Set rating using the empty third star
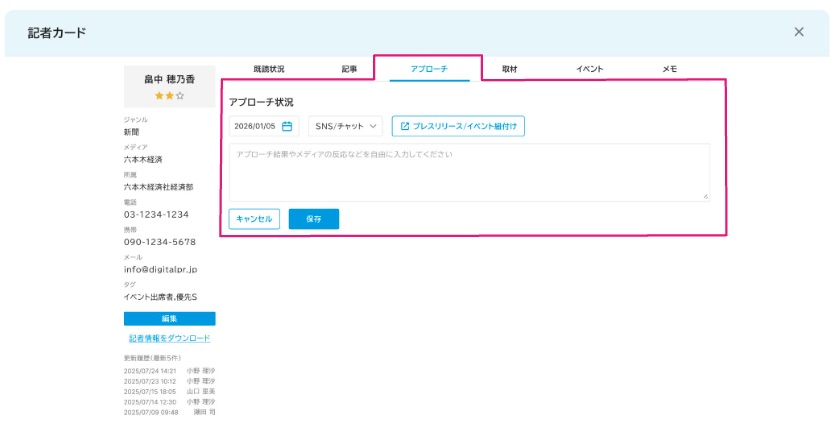This screenshot has width=840, height=435. pyautogui.click(x=180, y=96)
